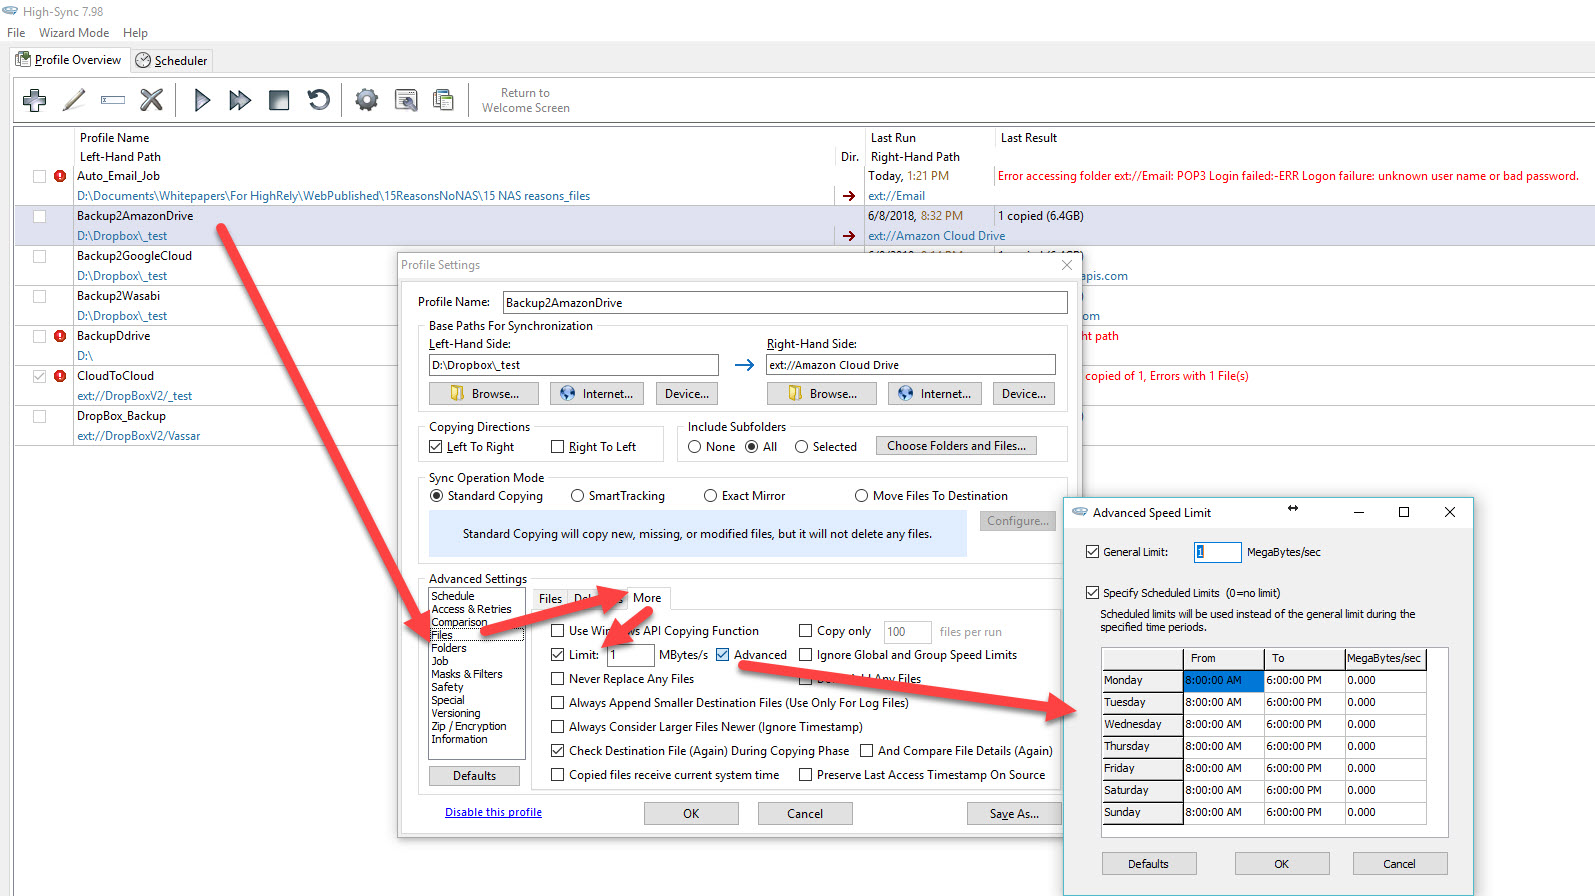Edit the selected profile with pencil icon
Screen dimensions: 1595x896
pos(74,100)
